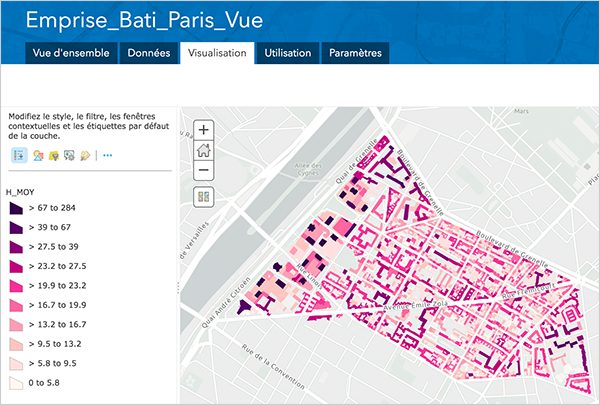
Task: Click the Quai André Citroën map label
Action: [x=226, y=302]
